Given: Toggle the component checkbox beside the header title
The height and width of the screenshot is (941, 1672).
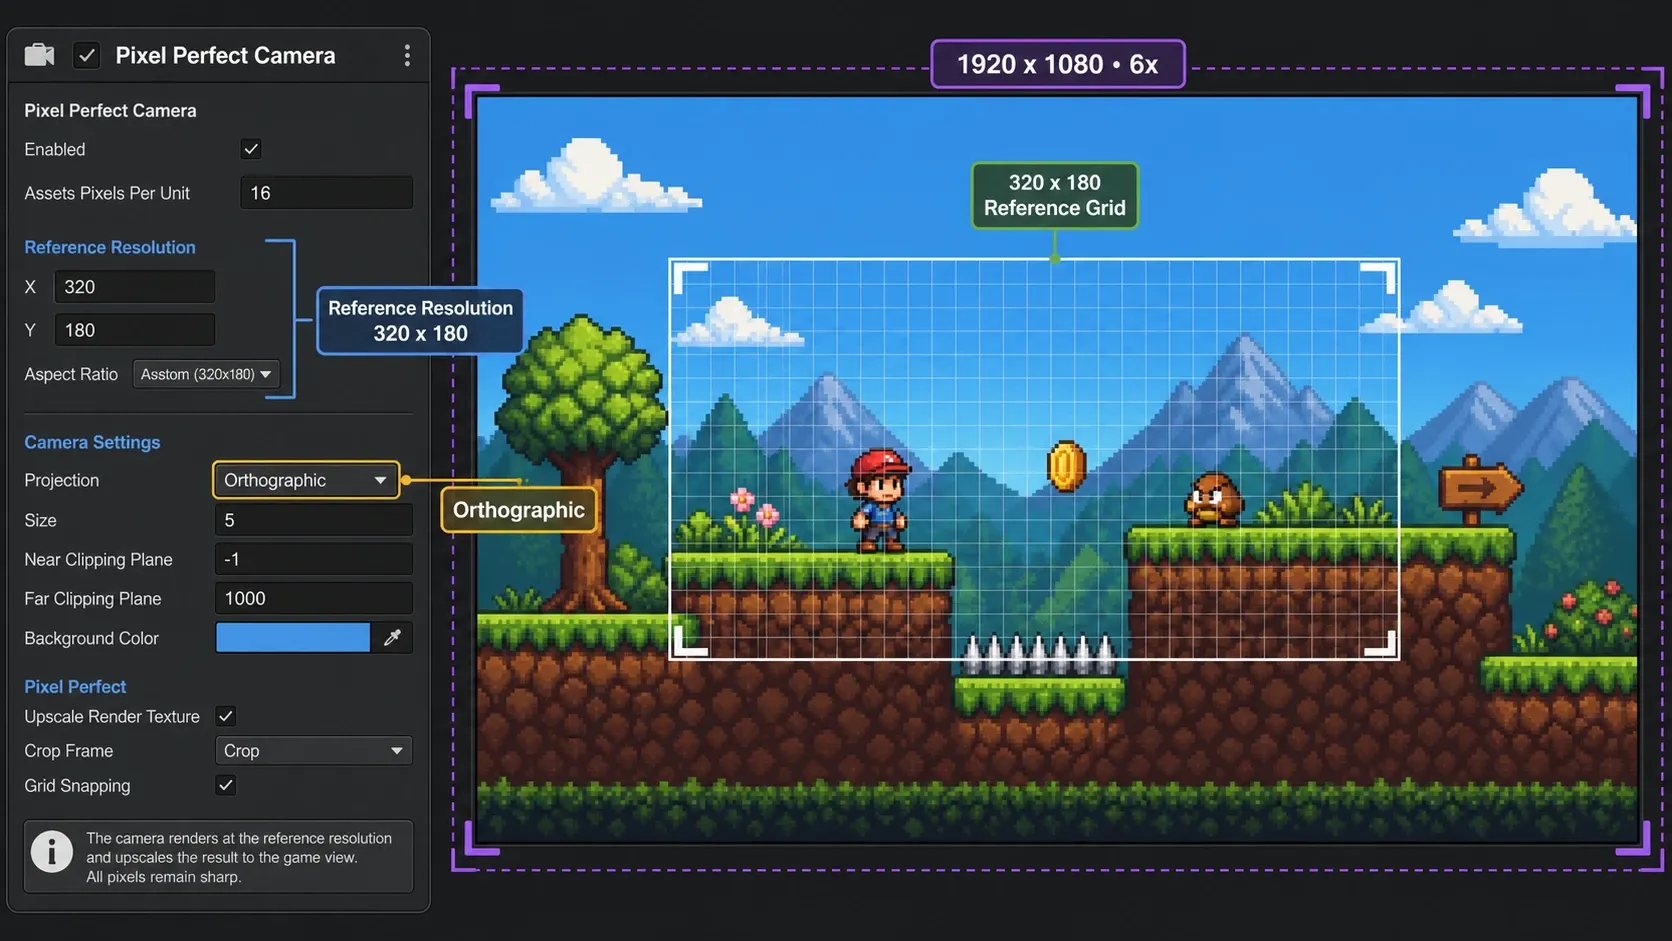Looking at the screenshot, I should [x=87, y=55].
